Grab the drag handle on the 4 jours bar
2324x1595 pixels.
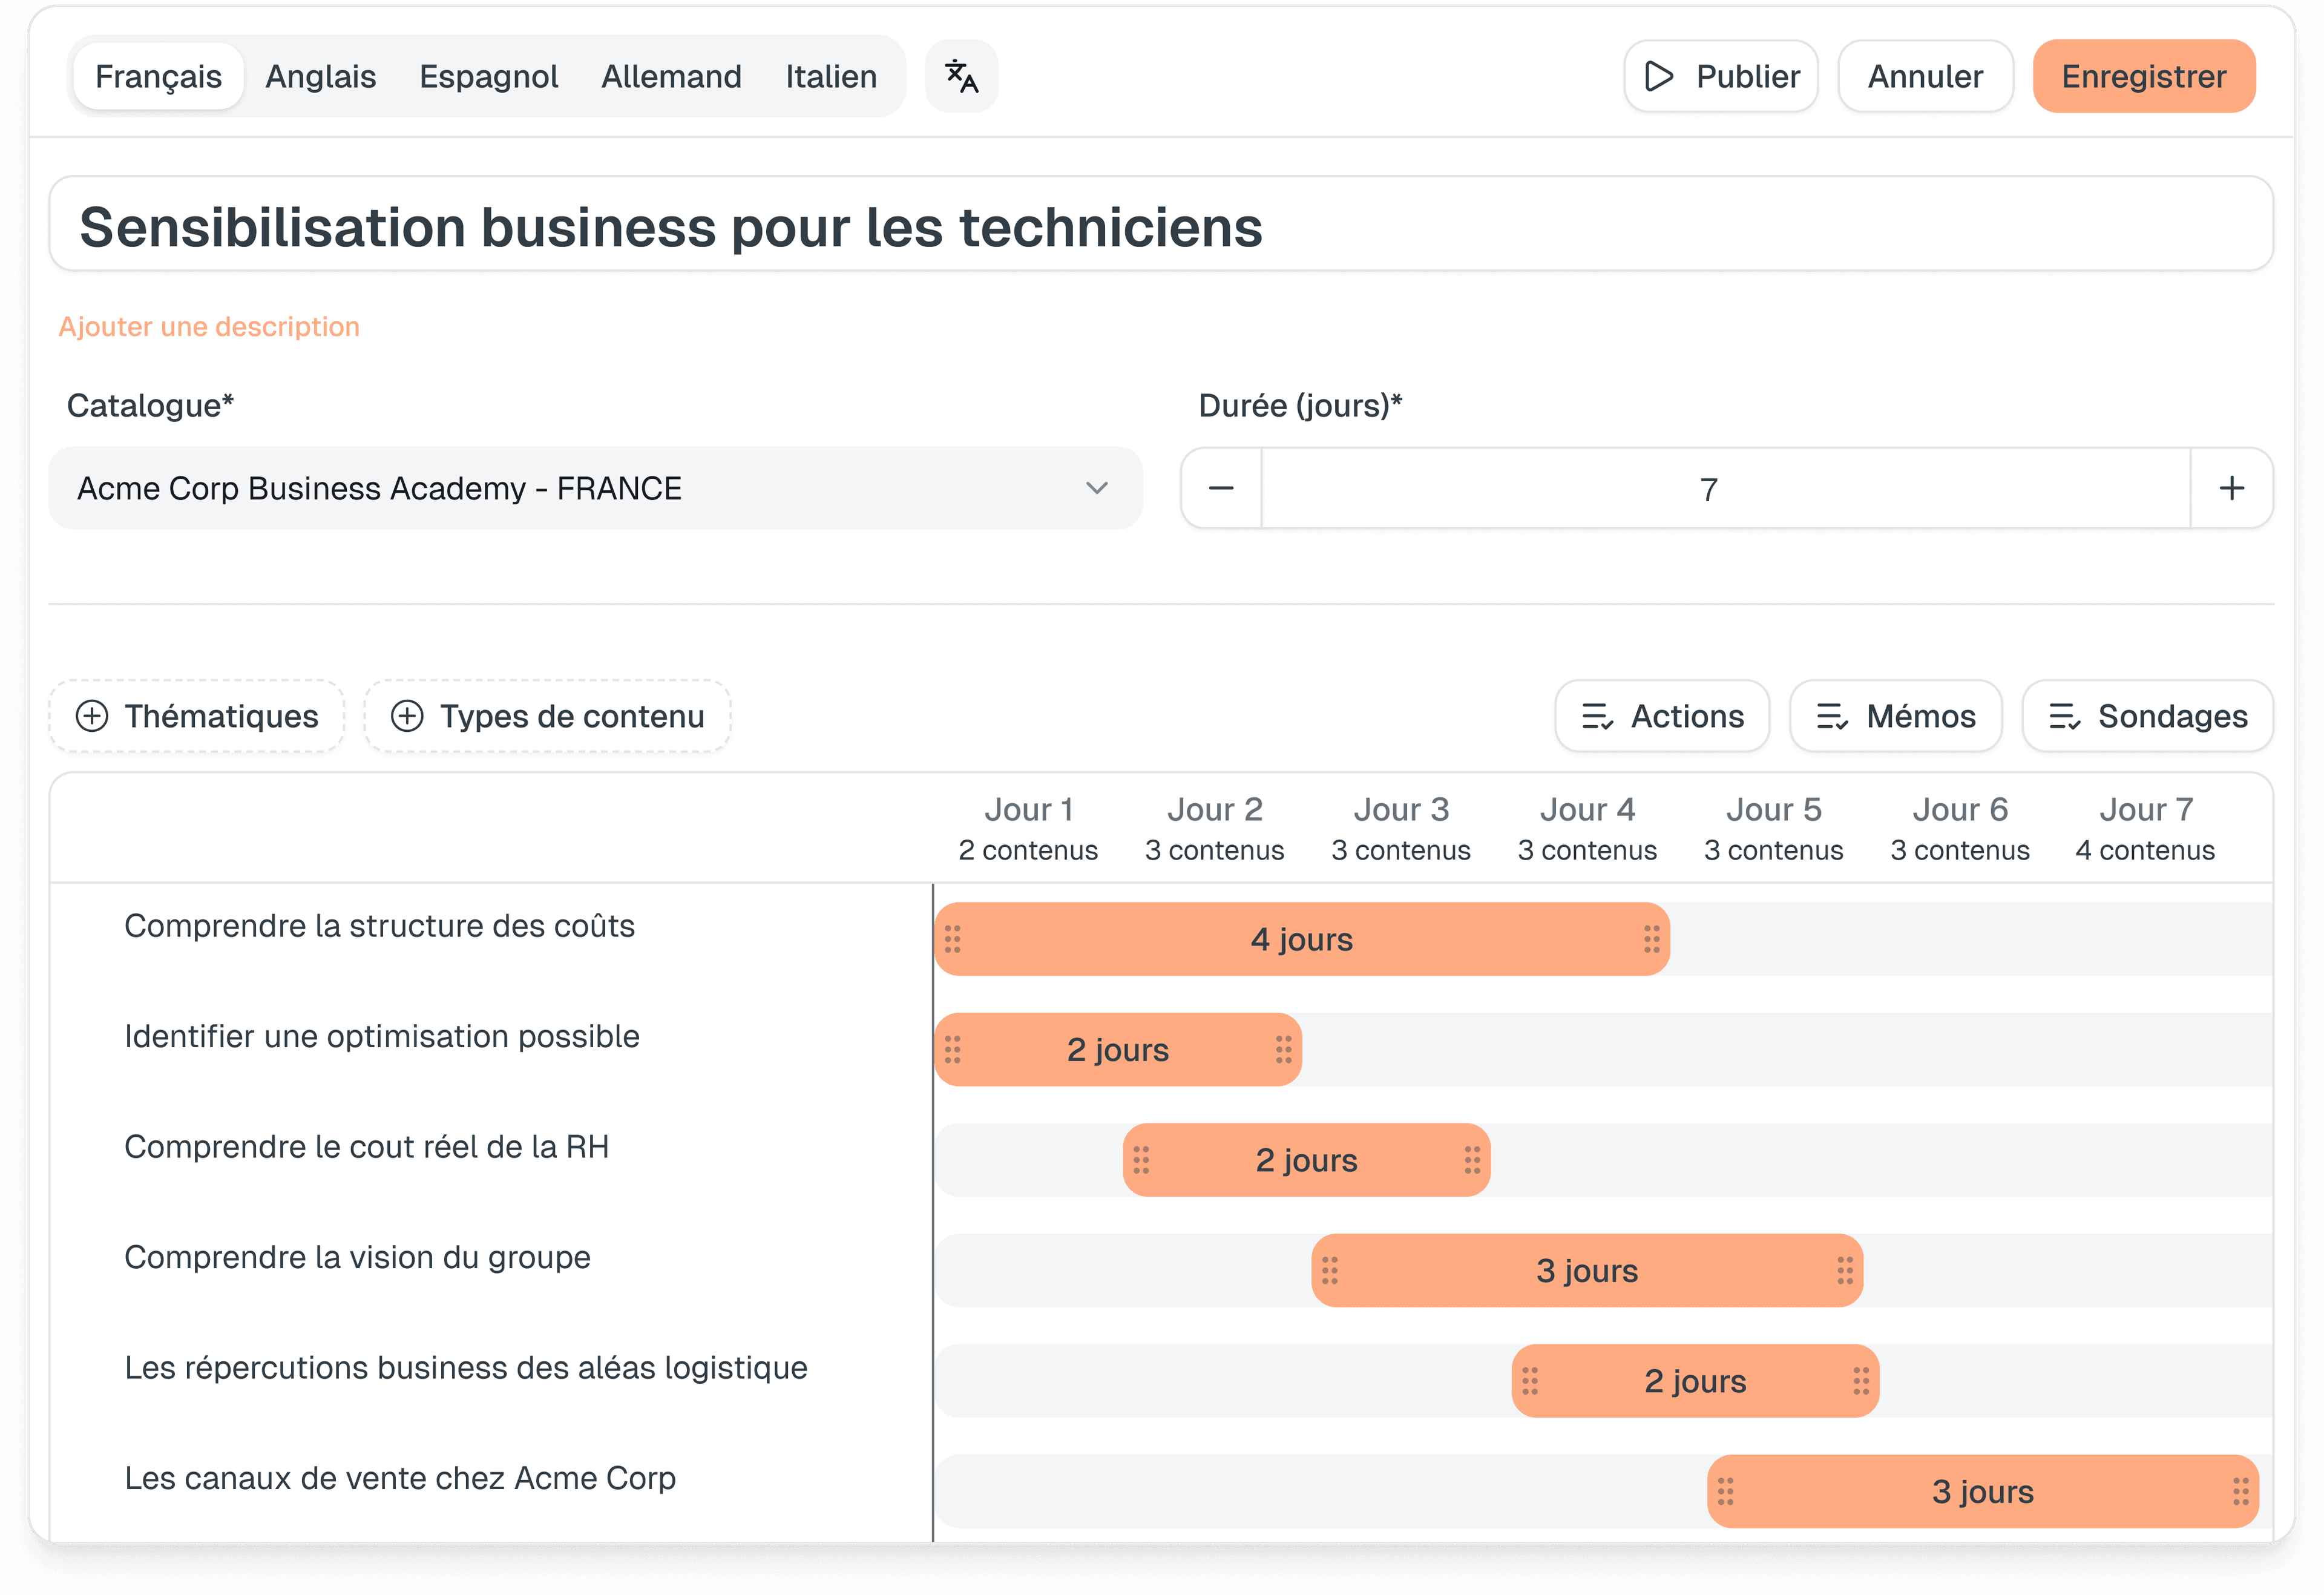[953, 938]
